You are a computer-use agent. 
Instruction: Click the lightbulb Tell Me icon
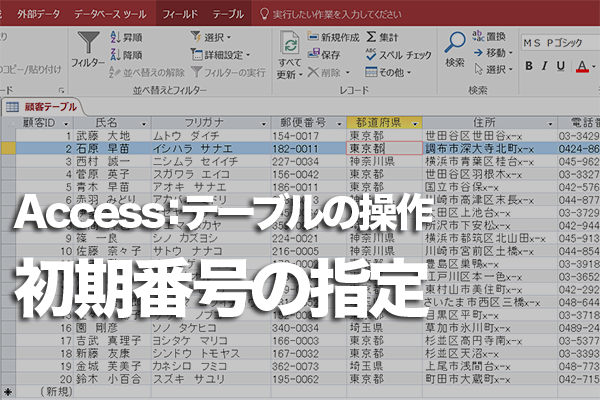[264, 14]
